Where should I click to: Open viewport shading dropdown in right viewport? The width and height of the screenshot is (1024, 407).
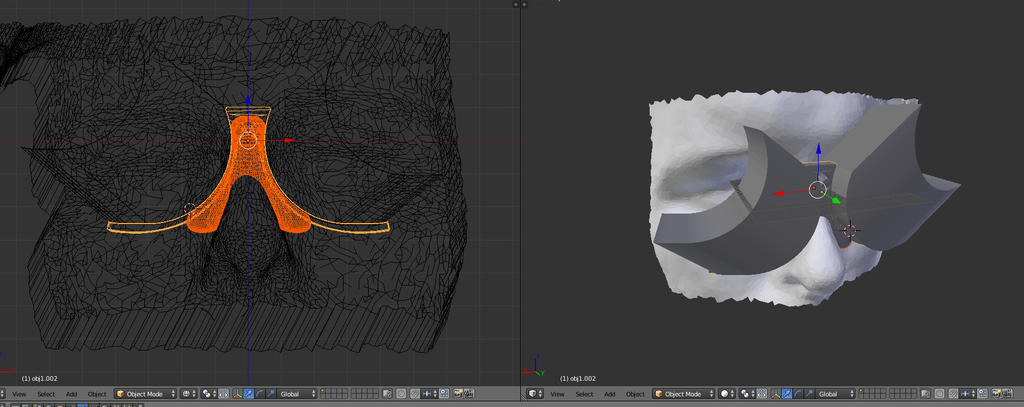[727, 394]
